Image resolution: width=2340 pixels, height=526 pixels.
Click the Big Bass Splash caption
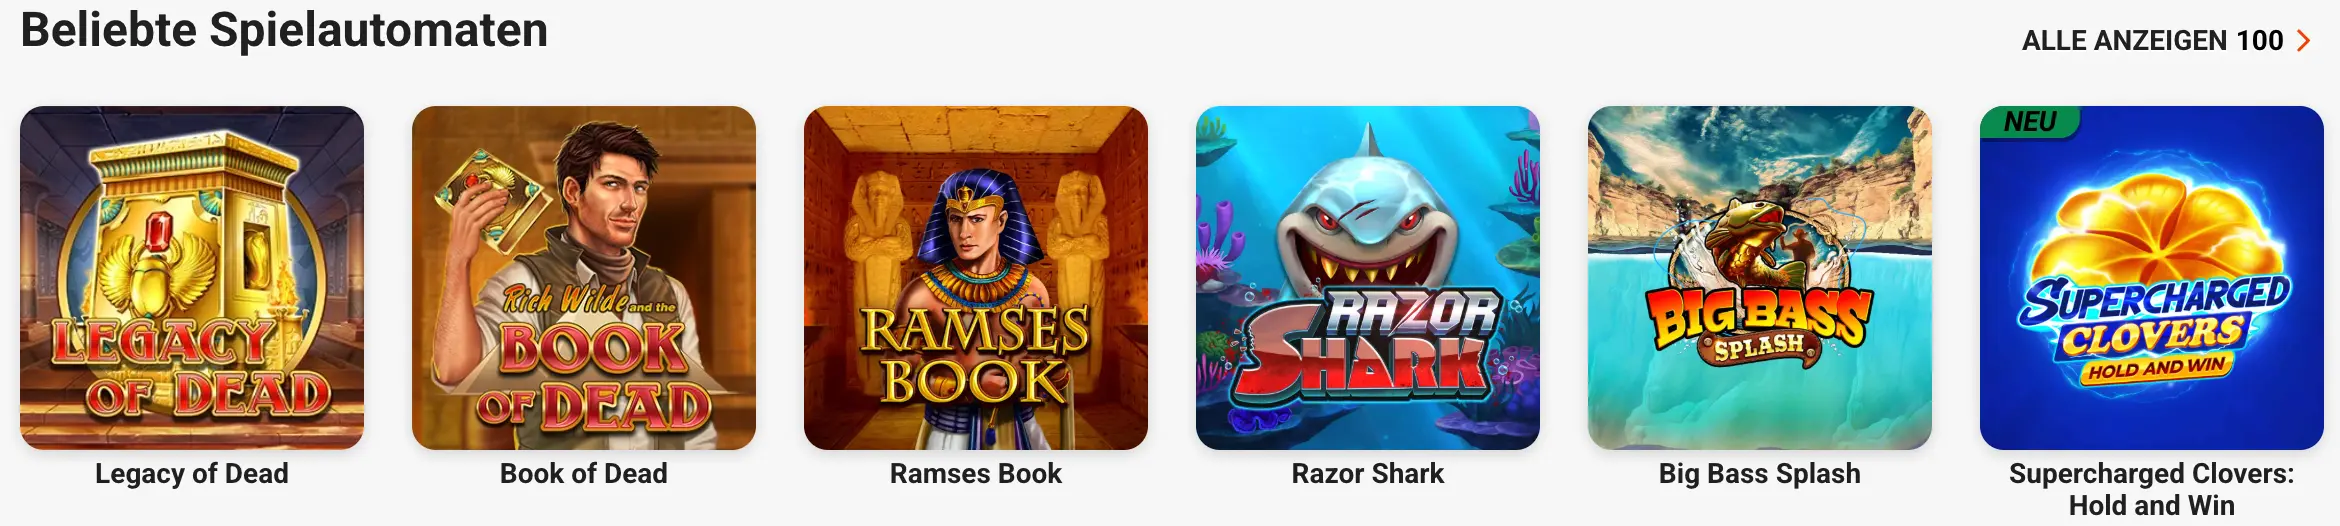1760,474
